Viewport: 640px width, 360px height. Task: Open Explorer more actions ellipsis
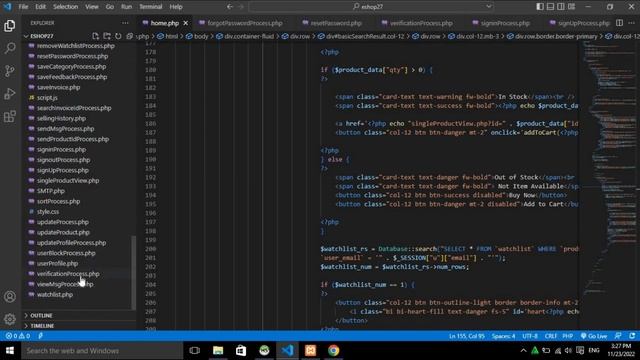125,23
